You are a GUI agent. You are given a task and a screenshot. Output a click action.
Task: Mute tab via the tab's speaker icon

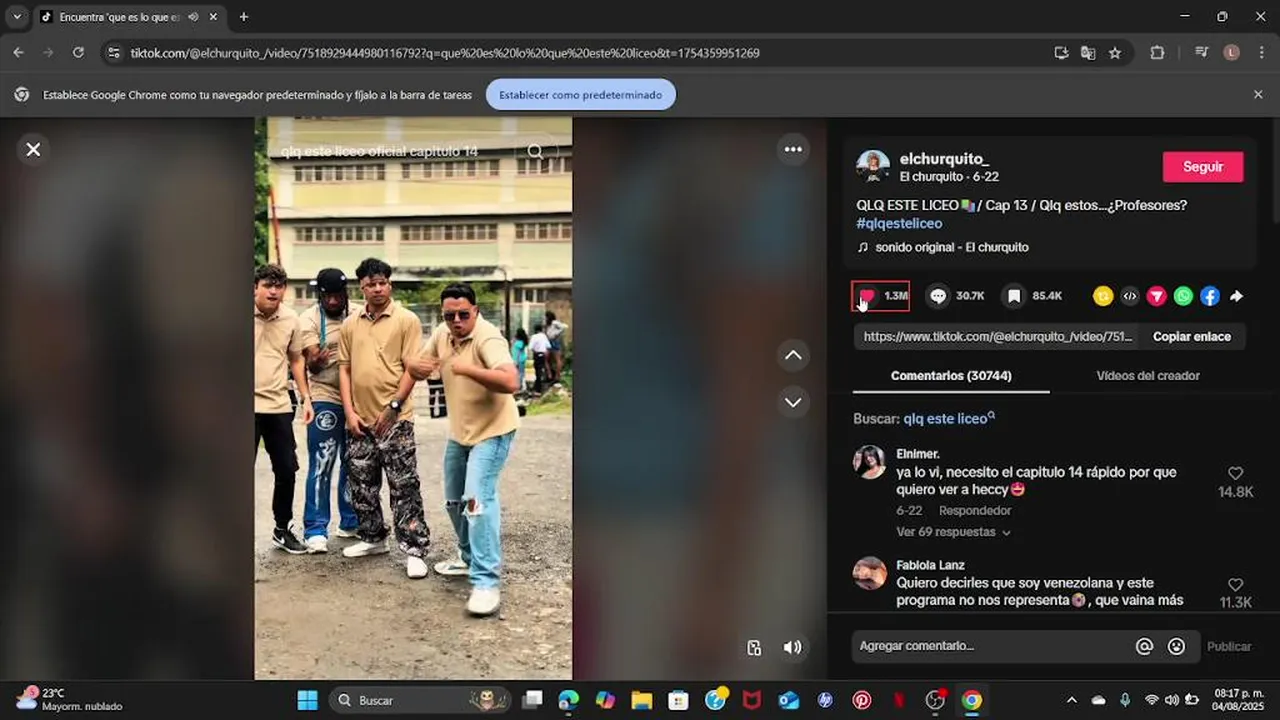tap(192, 17)
